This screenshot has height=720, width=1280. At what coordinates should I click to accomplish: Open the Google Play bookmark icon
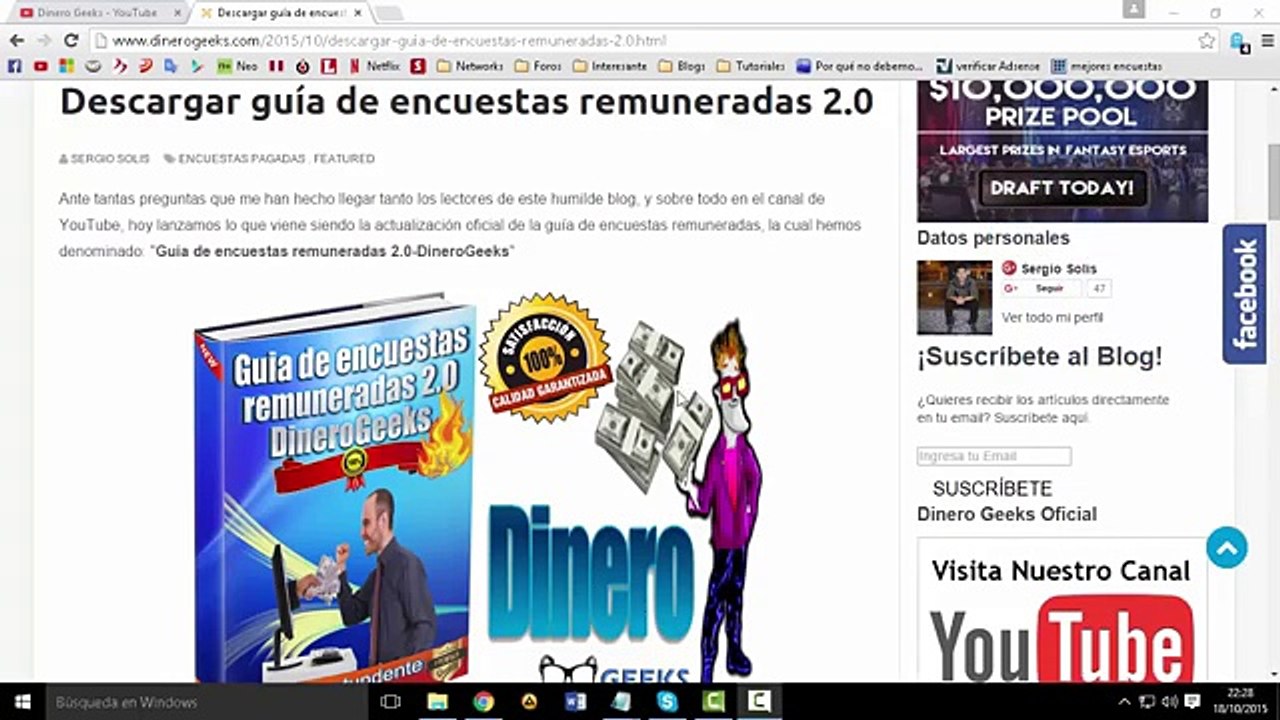click(x=197, y=66)
